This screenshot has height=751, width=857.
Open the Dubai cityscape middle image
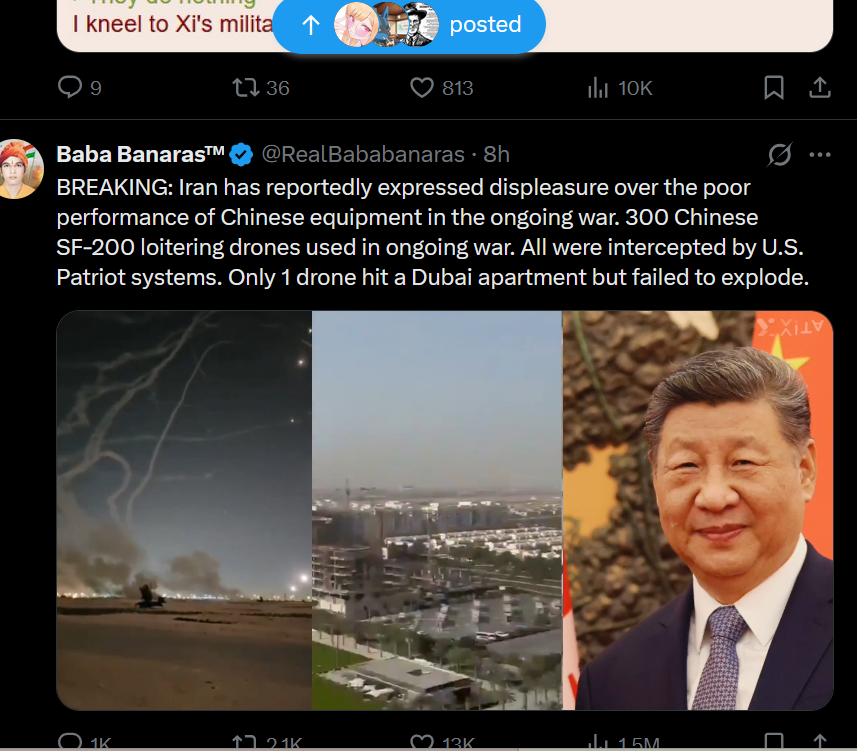(x=437, y=511)
